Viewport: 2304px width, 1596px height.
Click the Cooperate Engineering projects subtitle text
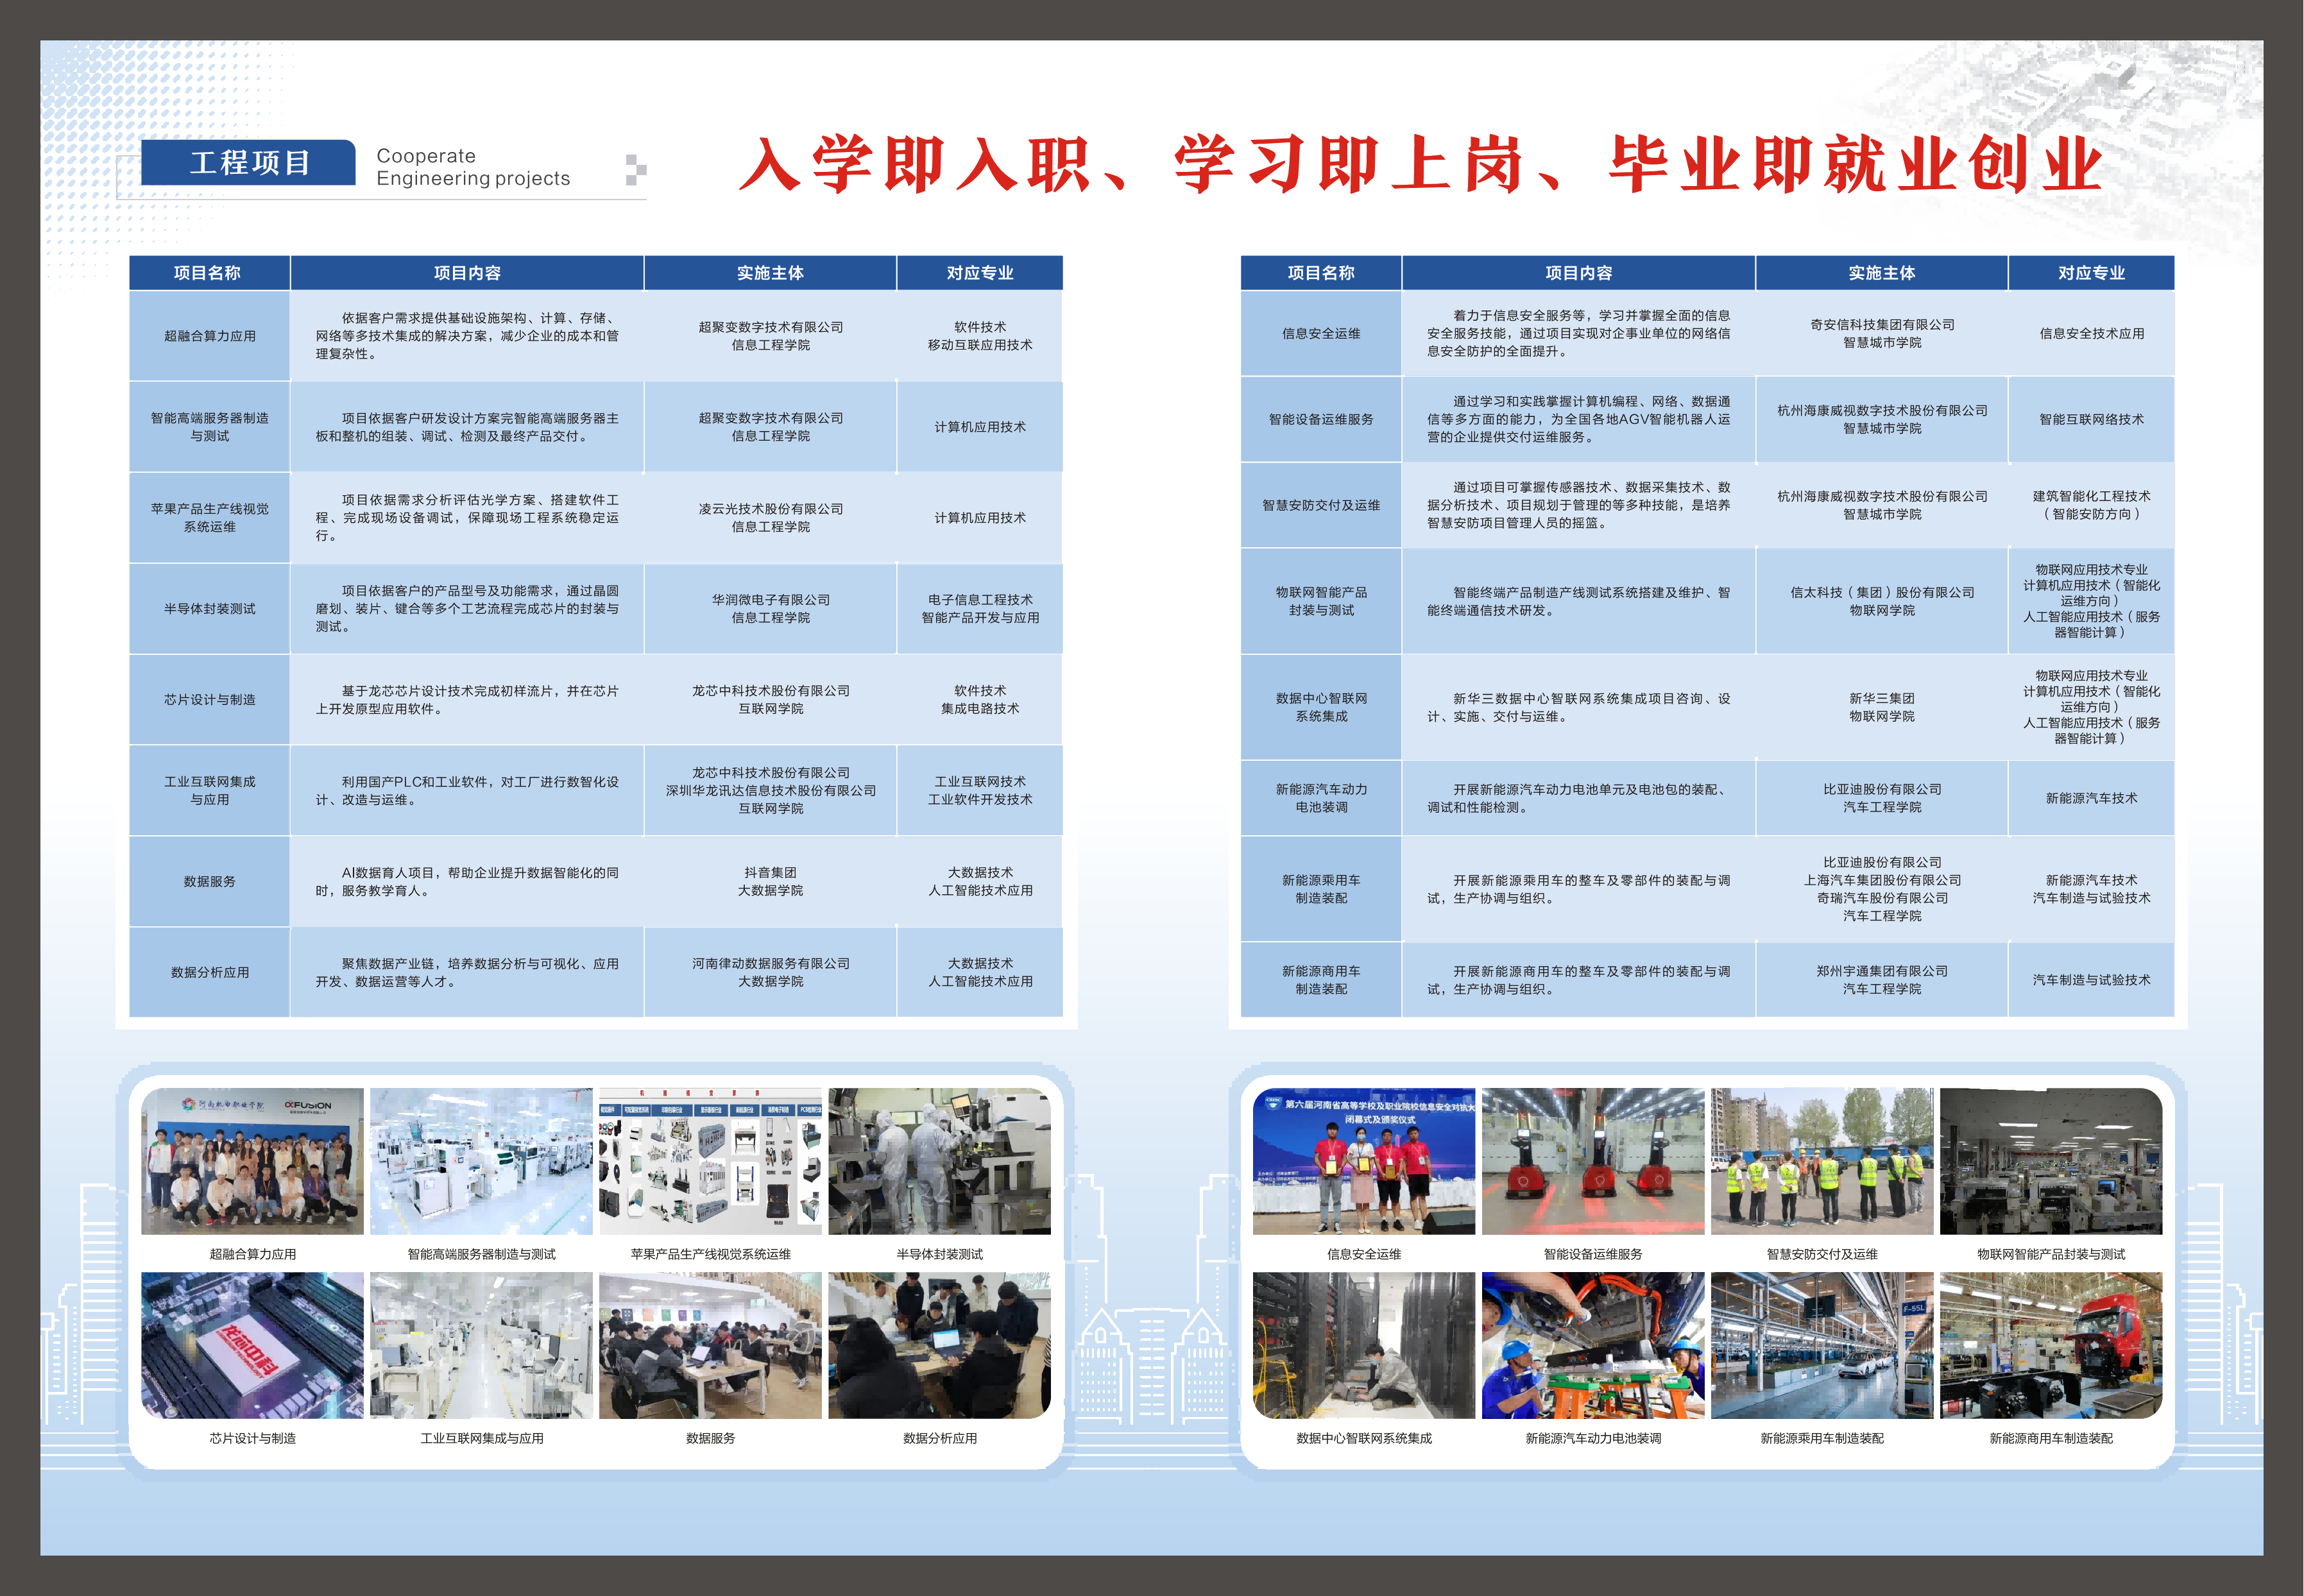click(x=472, y=167)
